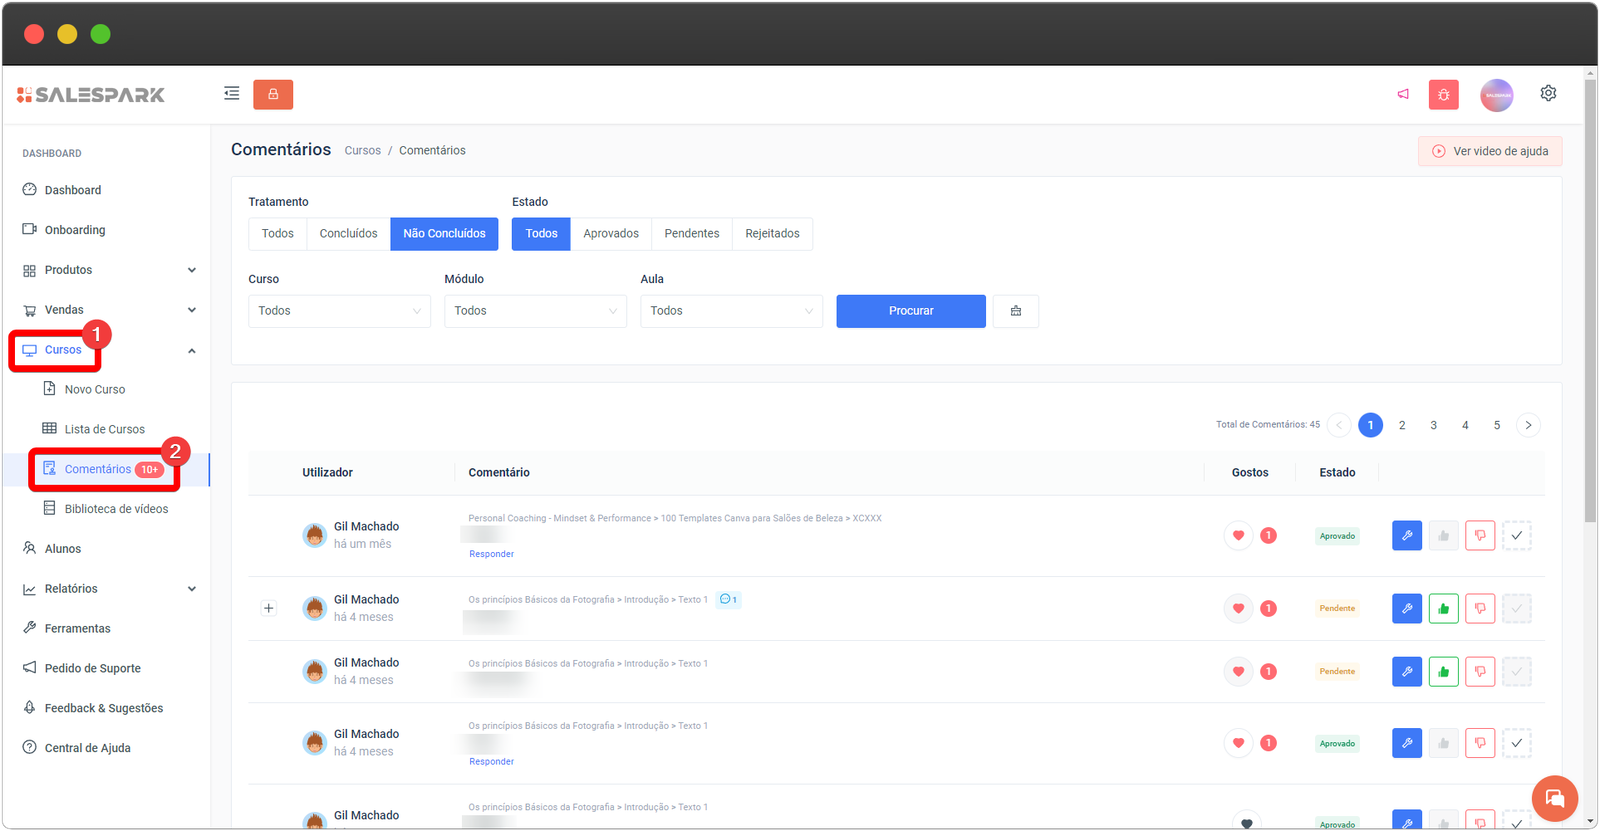Collapse the sidebar with the menu icon
This screenshot has width=1600, height=831.
tap(232, 94)
